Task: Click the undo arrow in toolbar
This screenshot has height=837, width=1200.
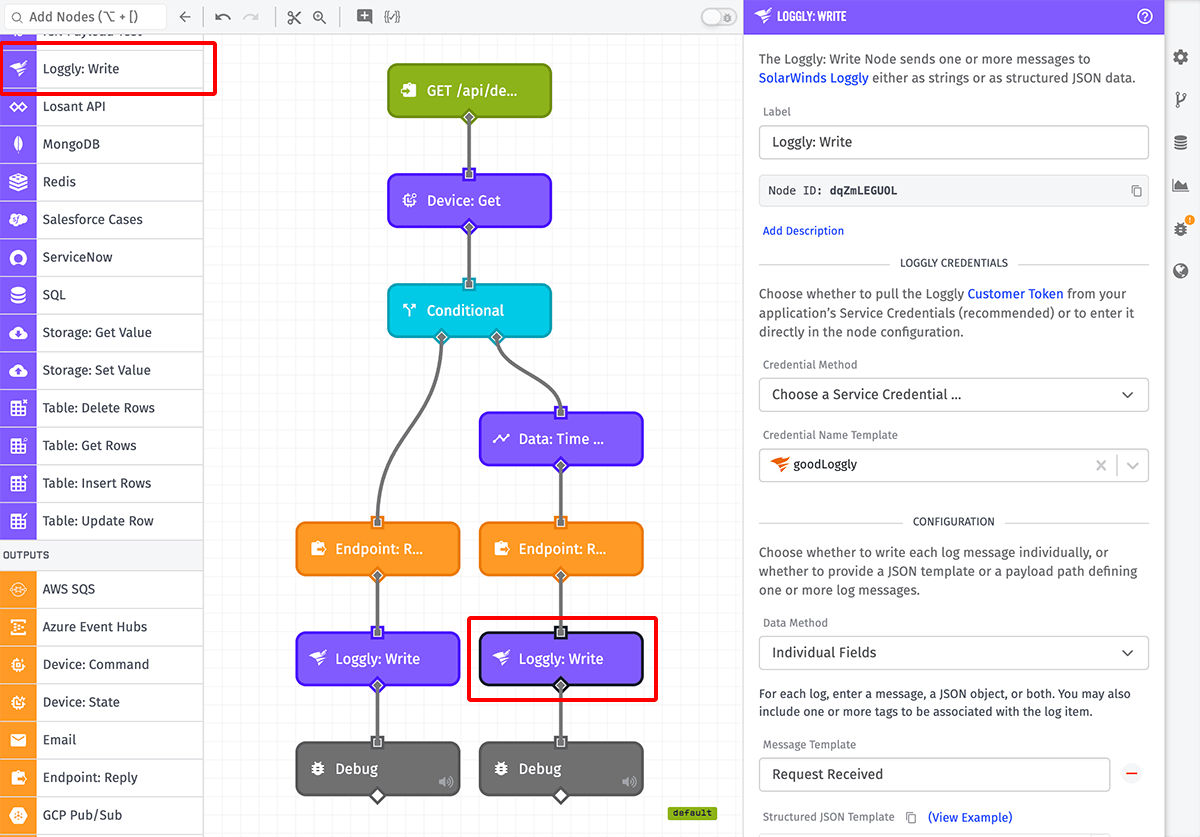Action: [222, 17]
